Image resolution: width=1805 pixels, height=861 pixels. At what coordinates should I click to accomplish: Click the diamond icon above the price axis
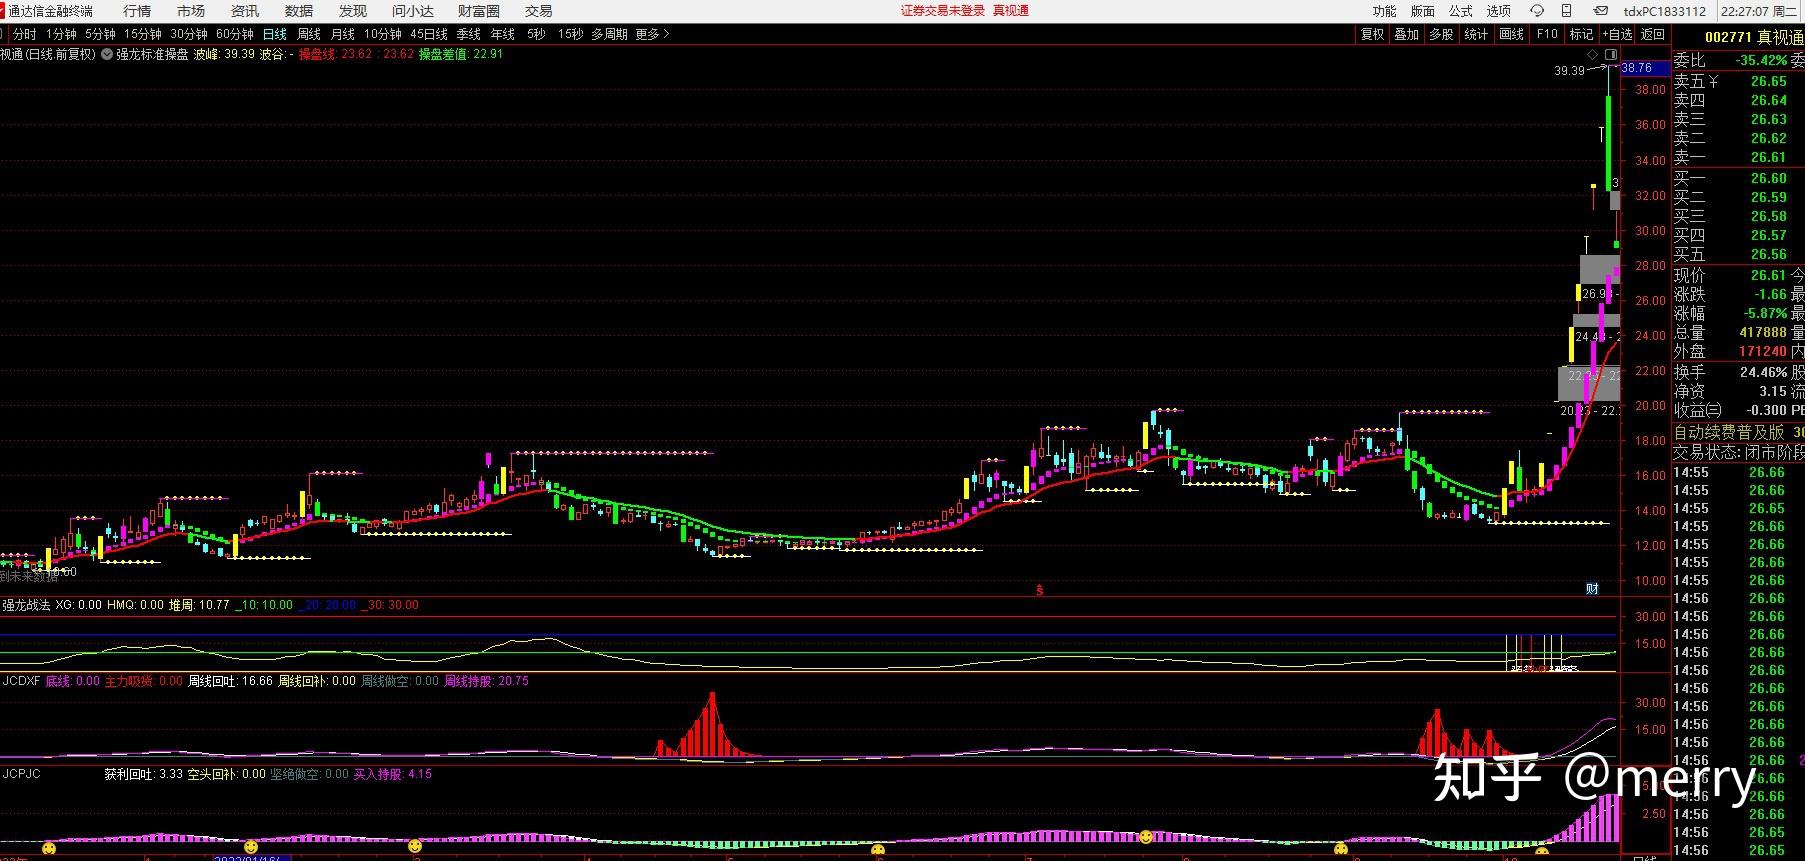click(1592, 54)
